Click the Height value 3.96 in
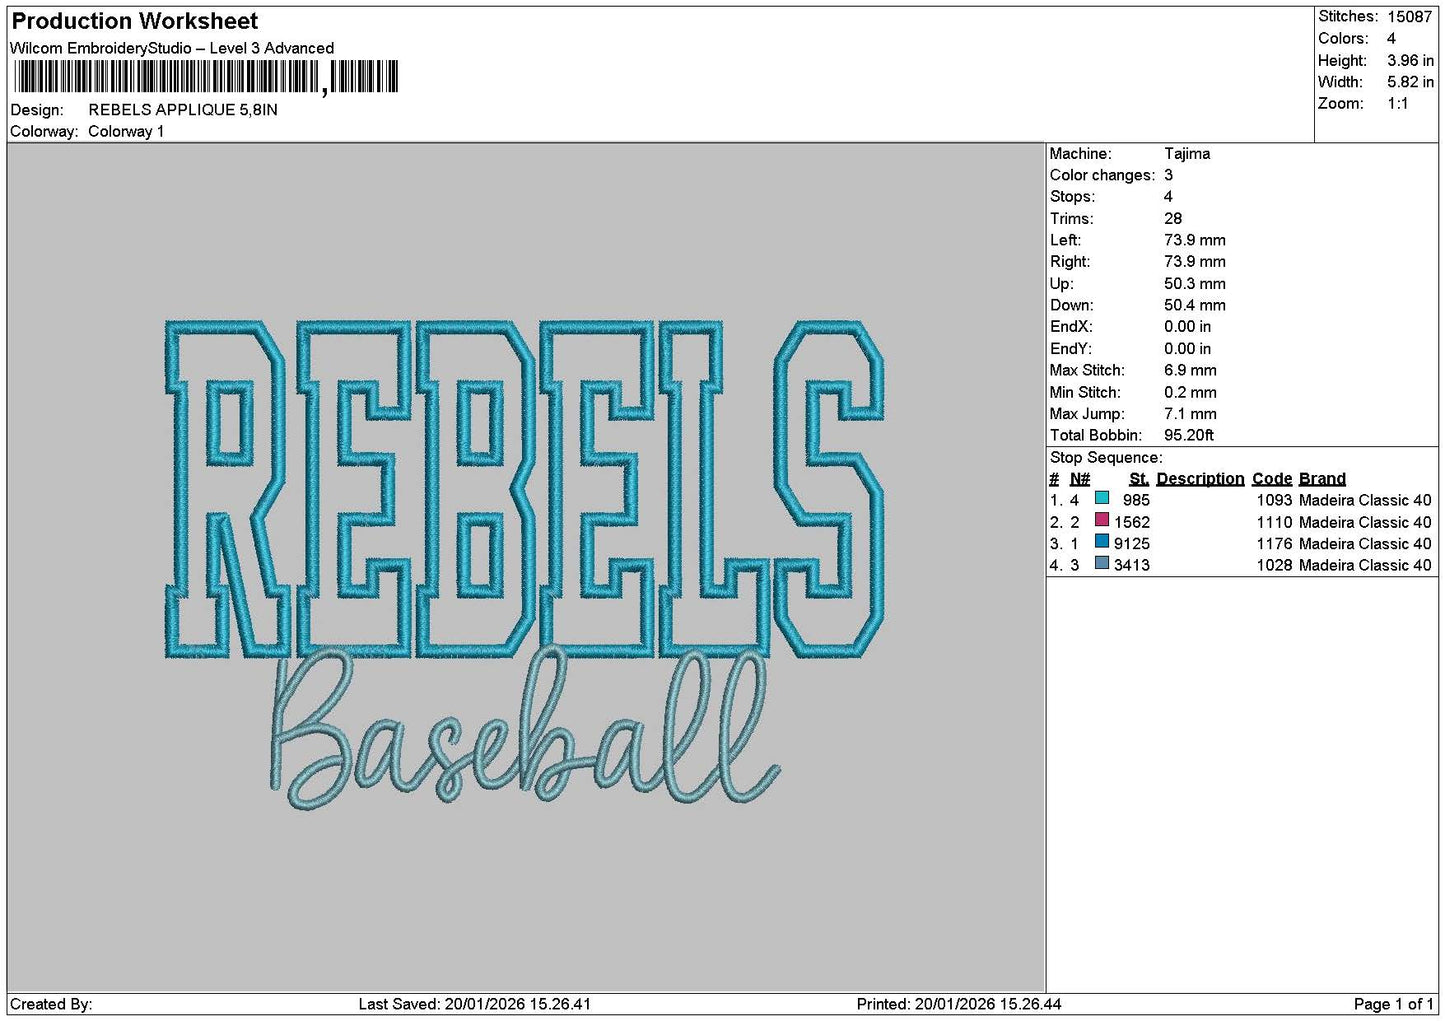This screenshot has width=1445, height=1021. [1410, 61]
